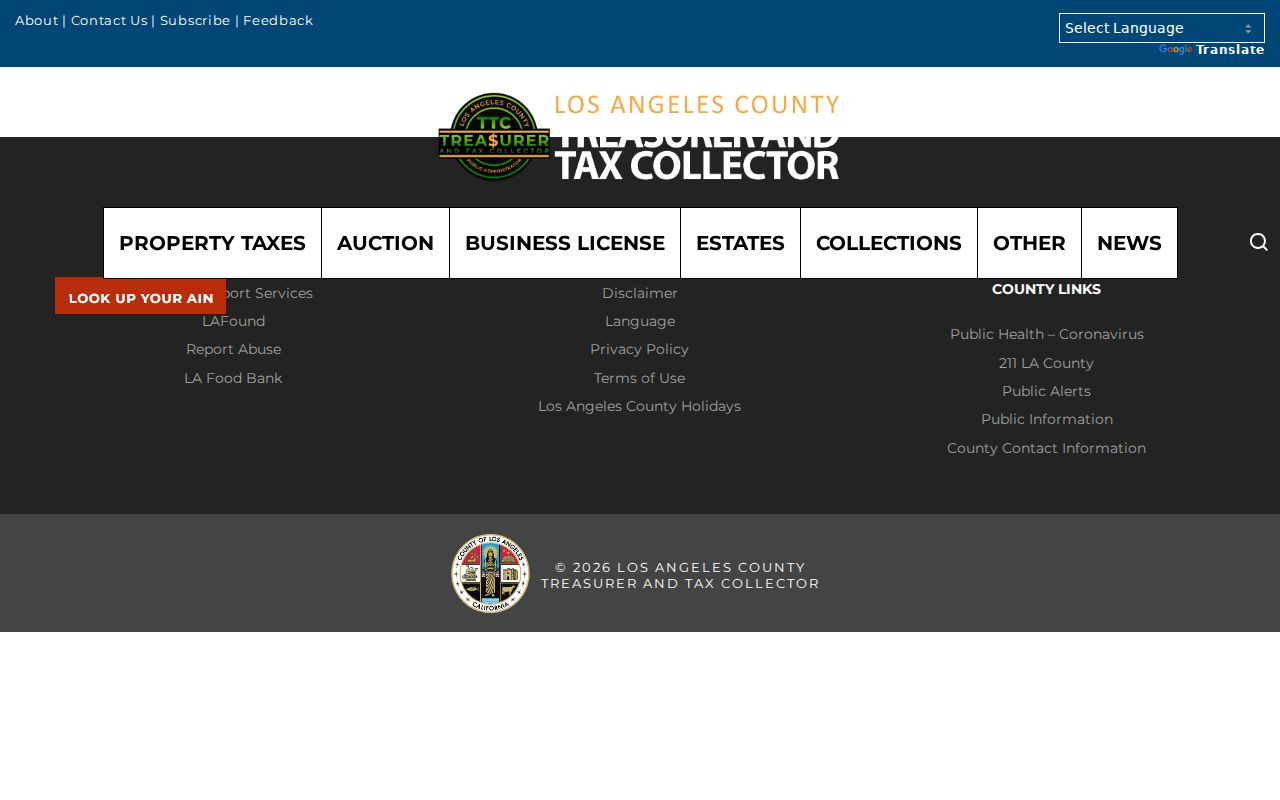Click the Look Up Your AIN button
The width and height of the screenshot is (1280, 800).
pos(140,296)
